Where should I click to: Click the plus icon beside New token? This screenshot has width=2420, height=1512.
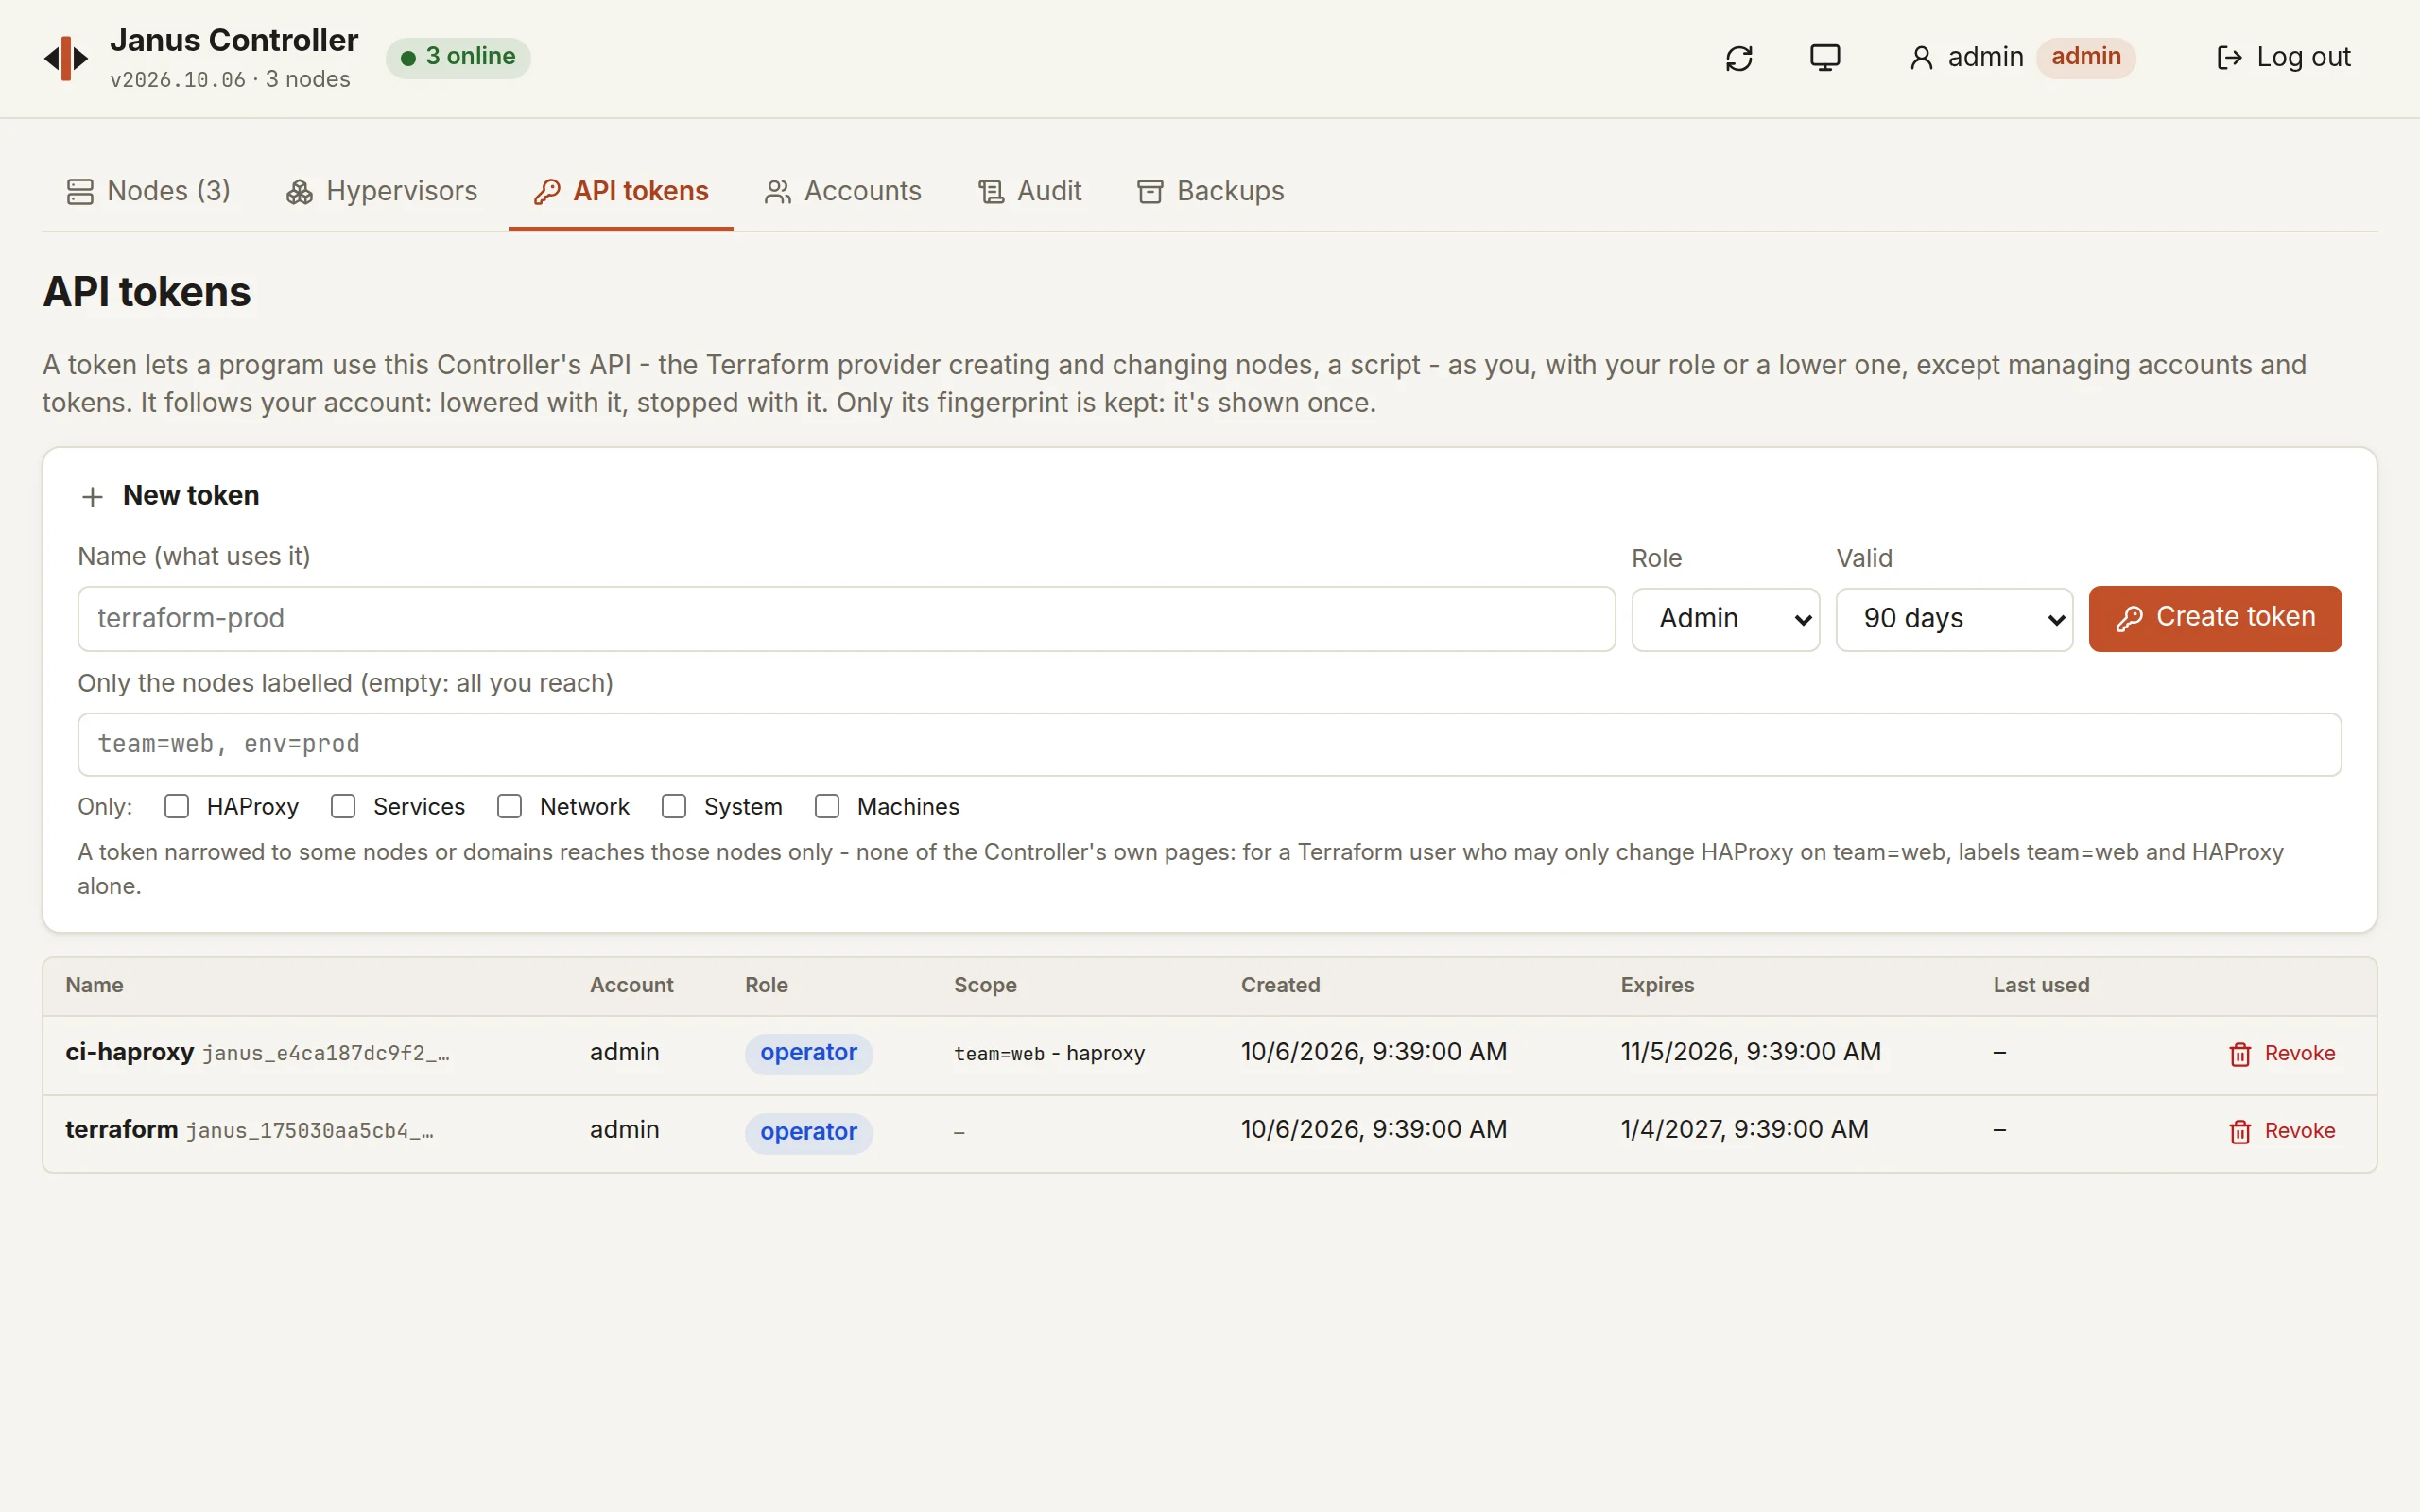[92, 497]
